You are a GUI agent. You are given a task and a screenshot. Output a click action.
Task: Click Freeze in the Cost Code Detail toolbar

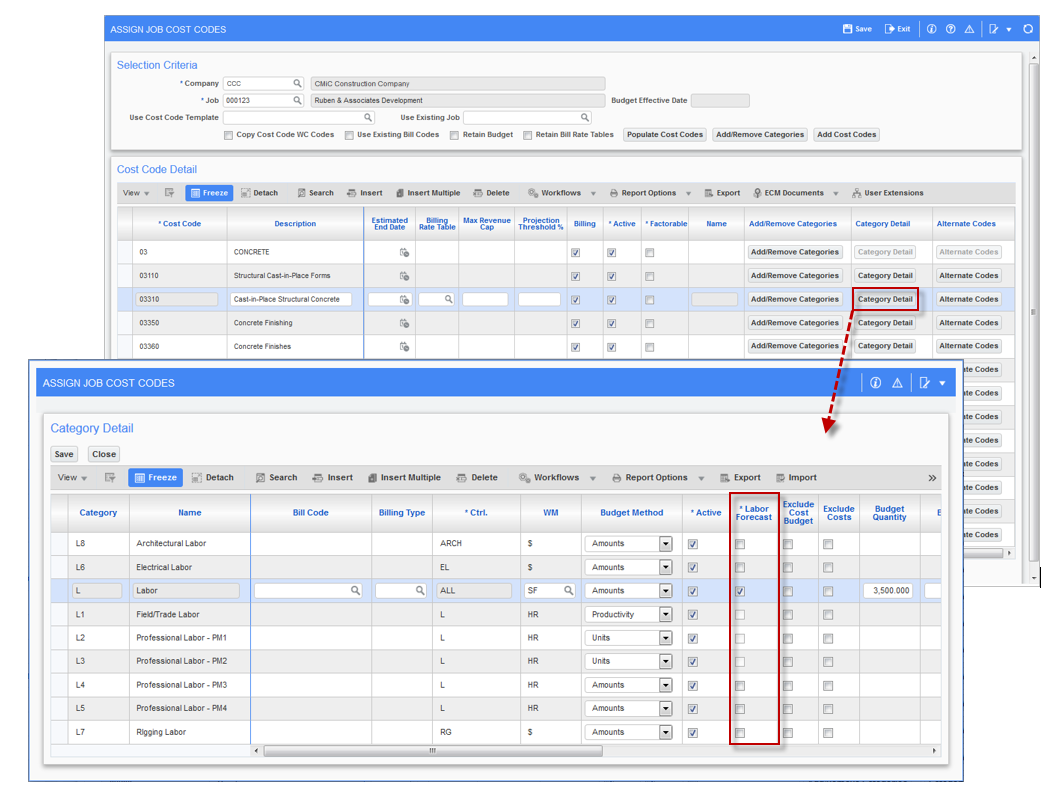click(209, 193)
